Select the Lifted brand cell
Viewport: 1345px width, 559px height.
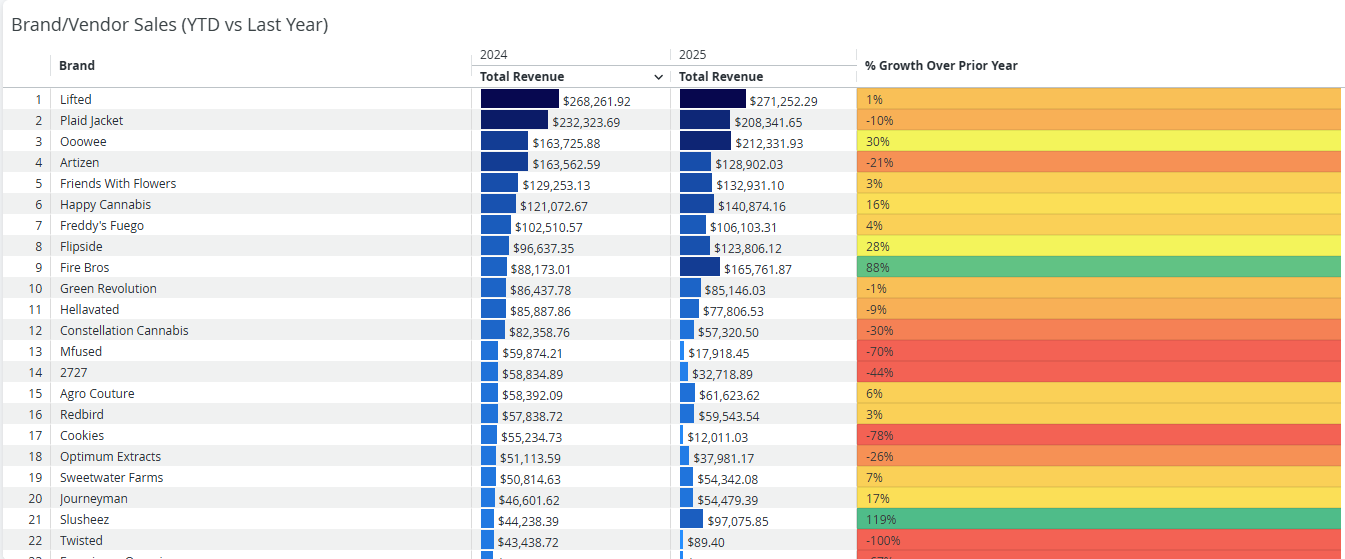tap(260, 99)
